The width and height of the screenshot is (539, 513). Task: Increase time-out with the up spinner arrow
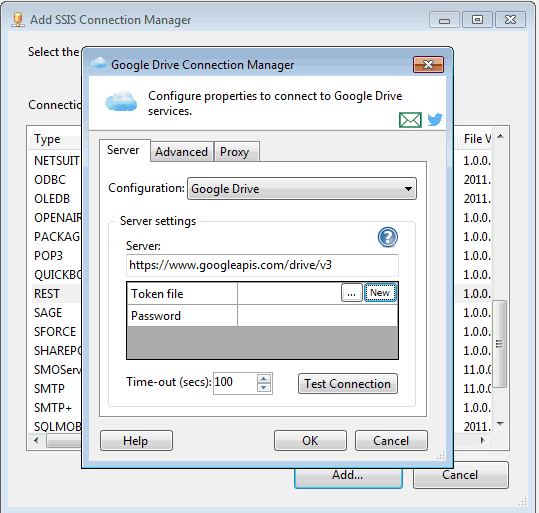(264, 379)
